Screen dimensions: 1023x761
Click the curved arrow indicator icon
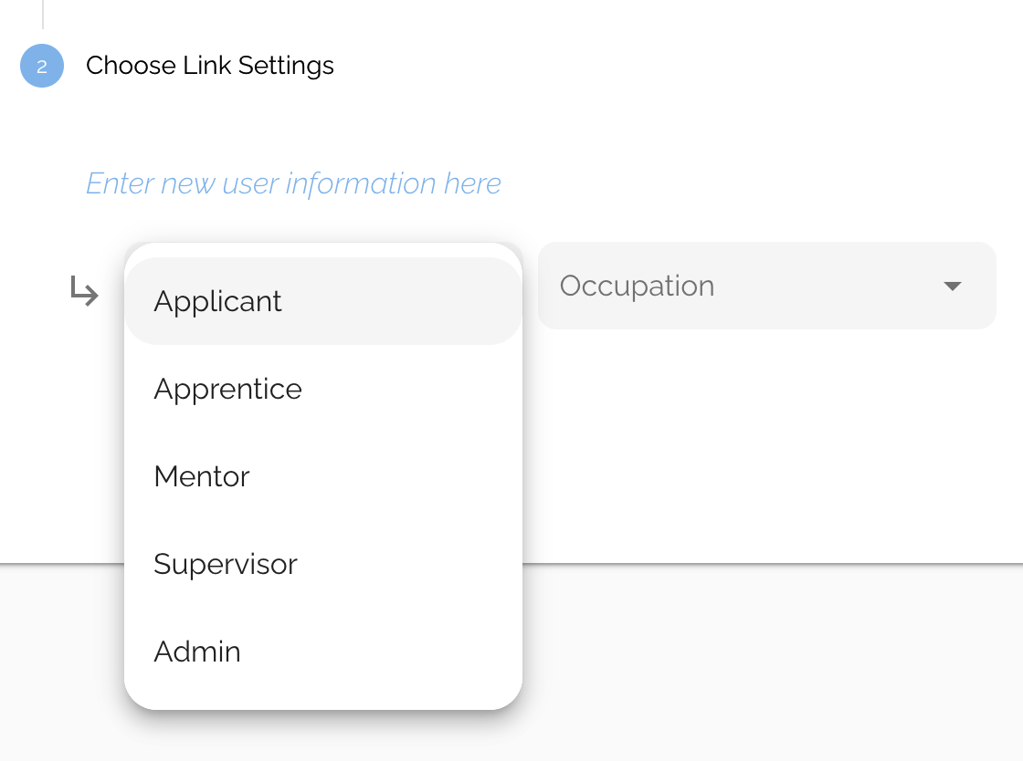click(85, 292)
